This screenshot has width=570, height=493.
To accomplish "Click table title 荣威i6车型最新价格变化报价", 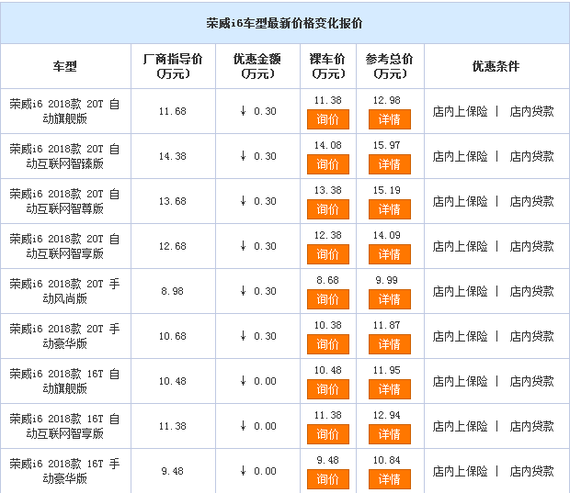I will (284, 23).
